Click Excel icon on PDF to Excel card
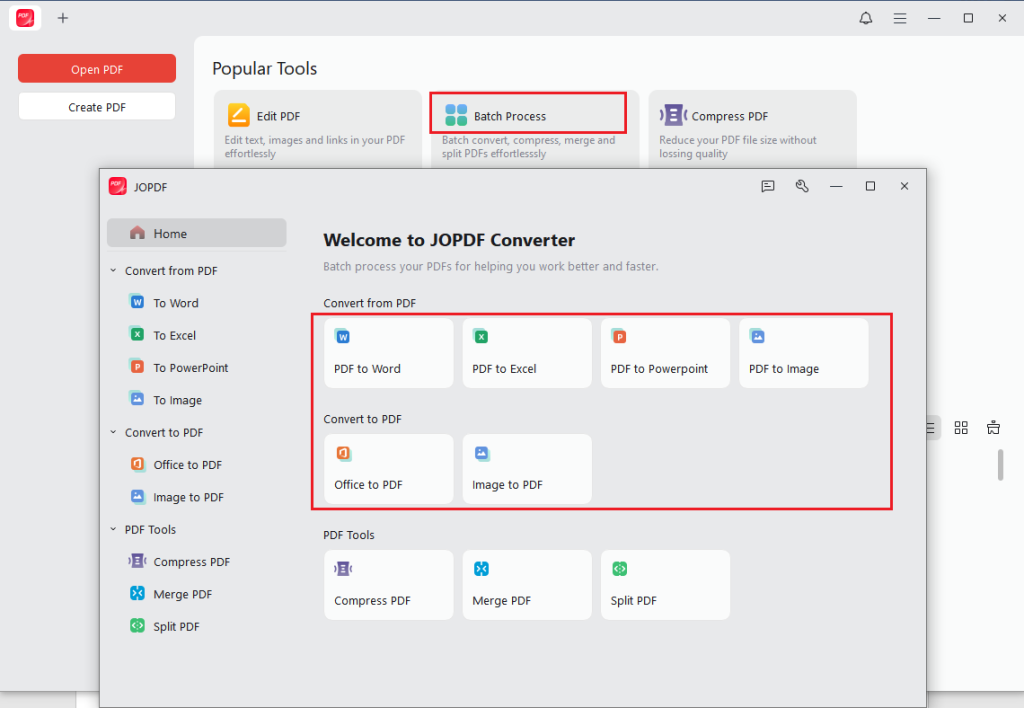1024x708 pixels. (x=481, y=336)
